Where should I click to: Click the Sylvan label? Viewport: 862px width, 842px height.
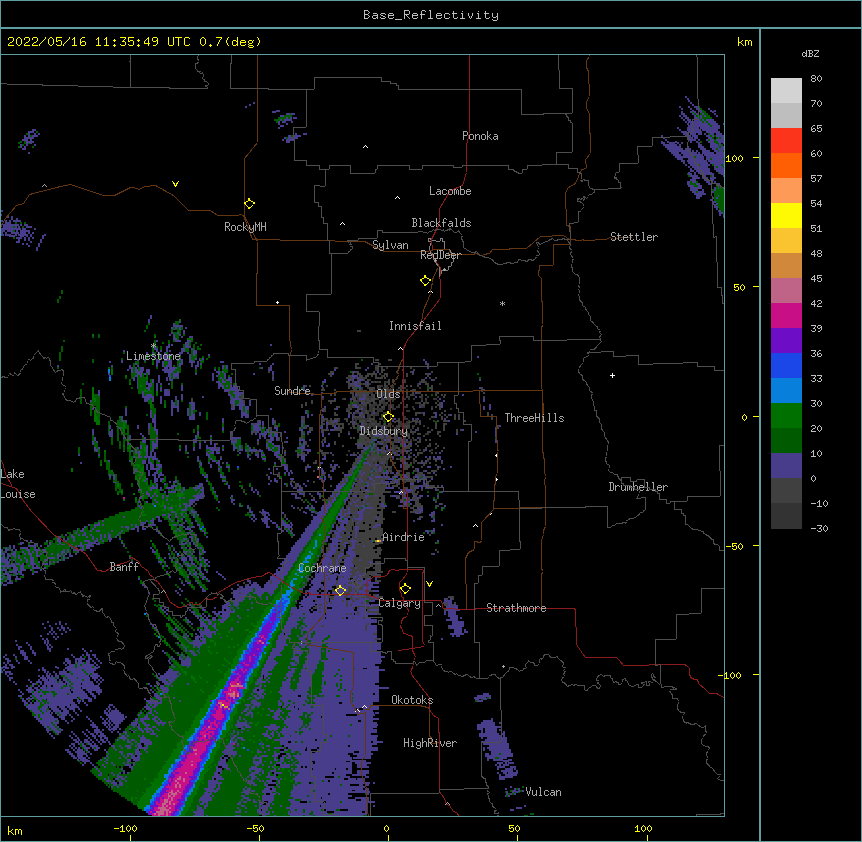[390, 245]
